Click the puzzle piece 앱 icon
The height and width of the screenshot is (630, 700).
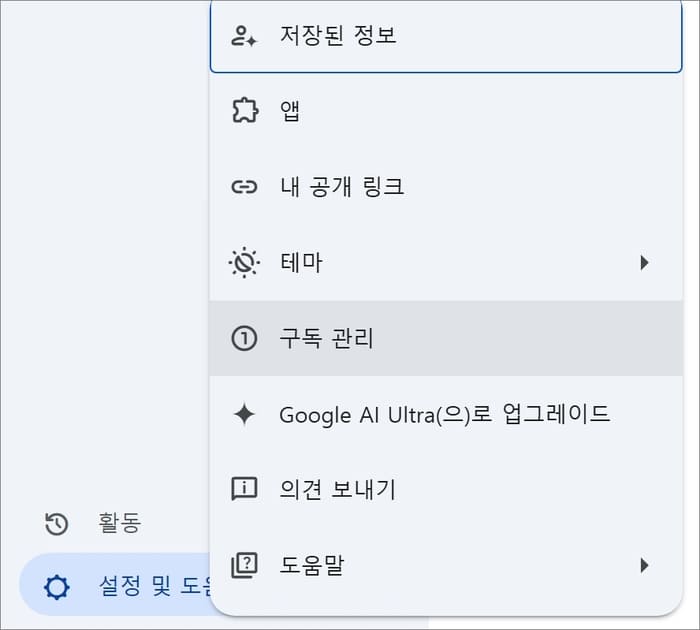[x=245, y=110]
